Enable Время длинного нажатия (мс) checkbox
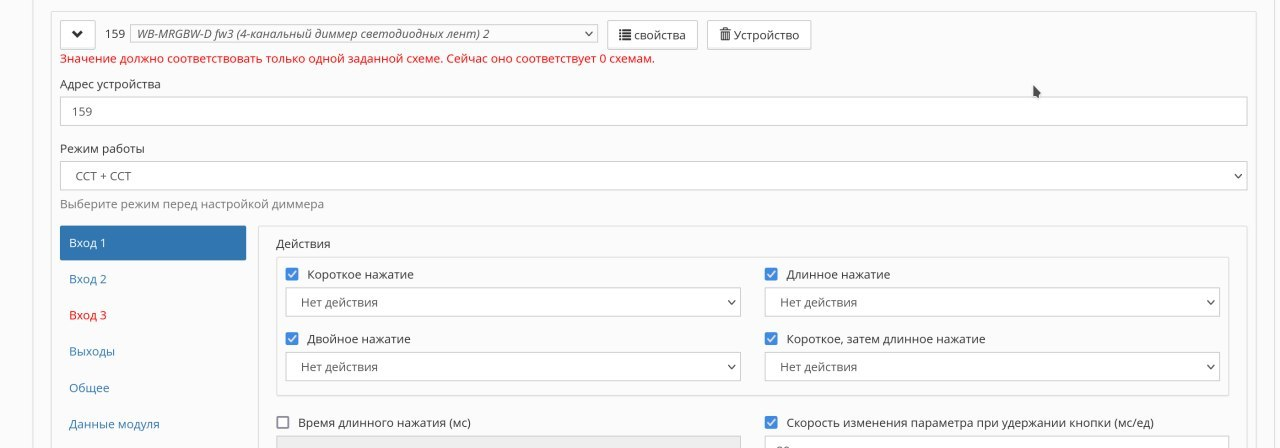The width and height of the screenshot is (1280, 448). coord(282,423)
